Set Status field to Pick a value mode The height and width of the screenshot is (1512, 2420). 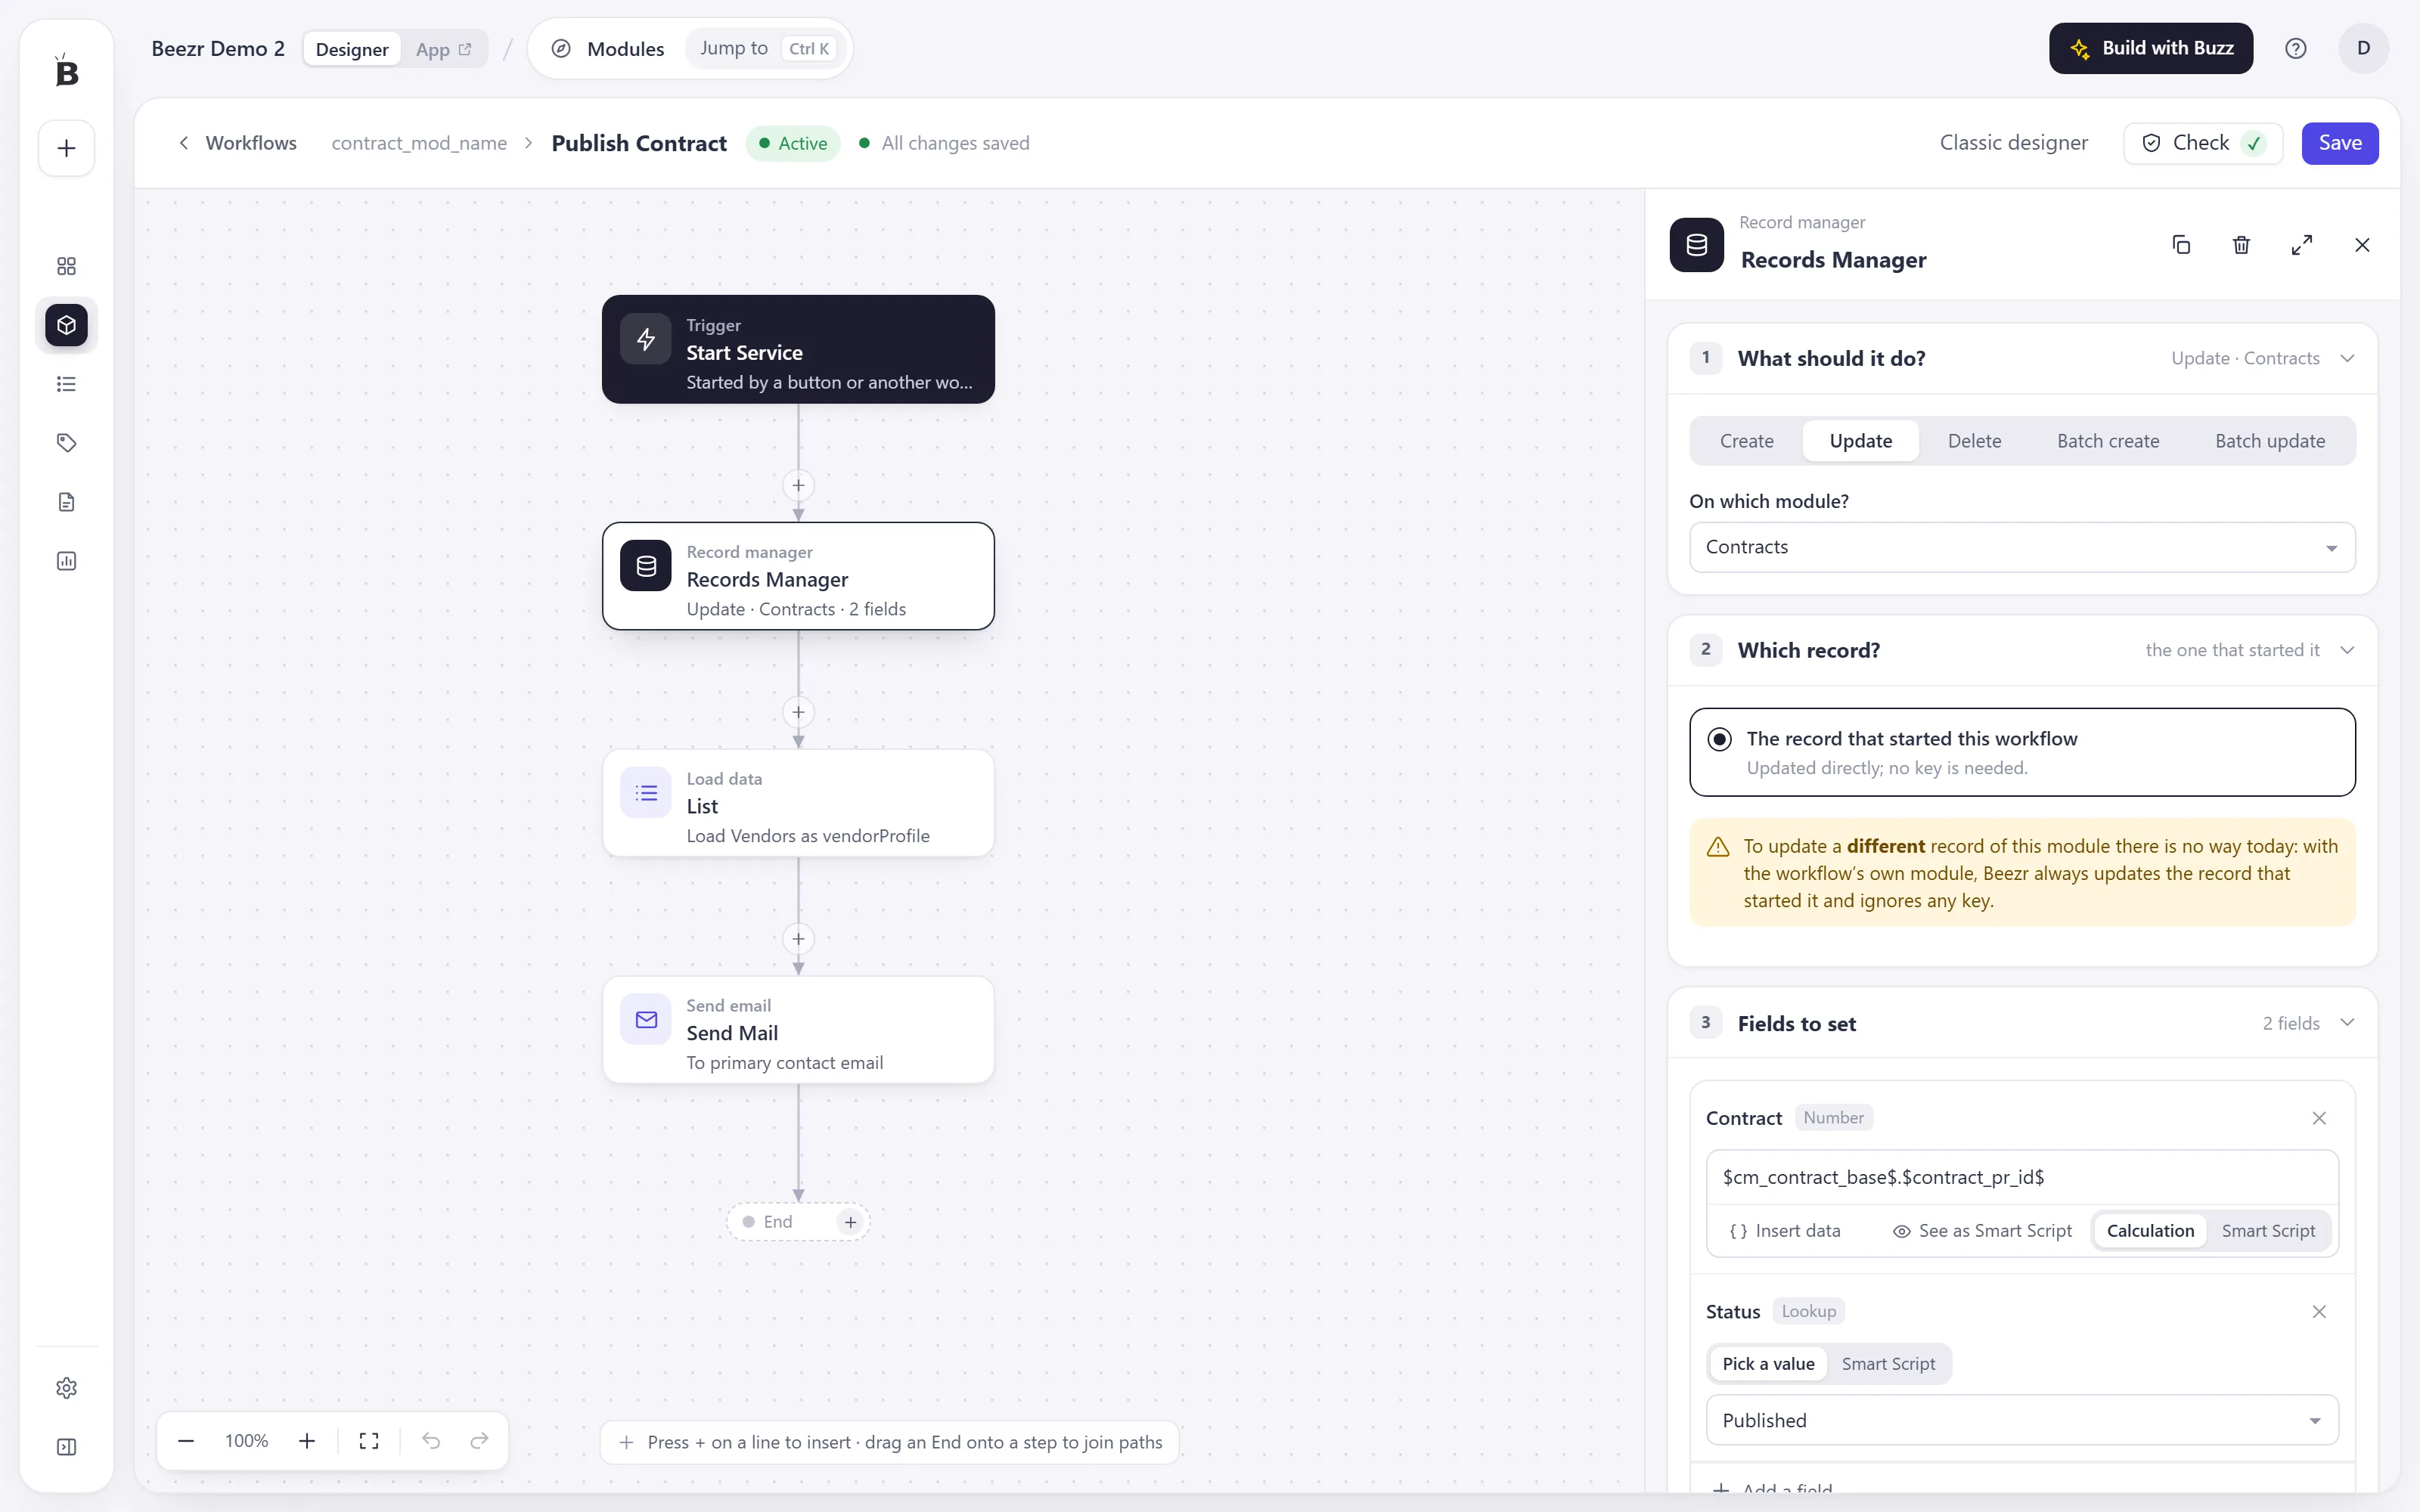(1768, 1364)
